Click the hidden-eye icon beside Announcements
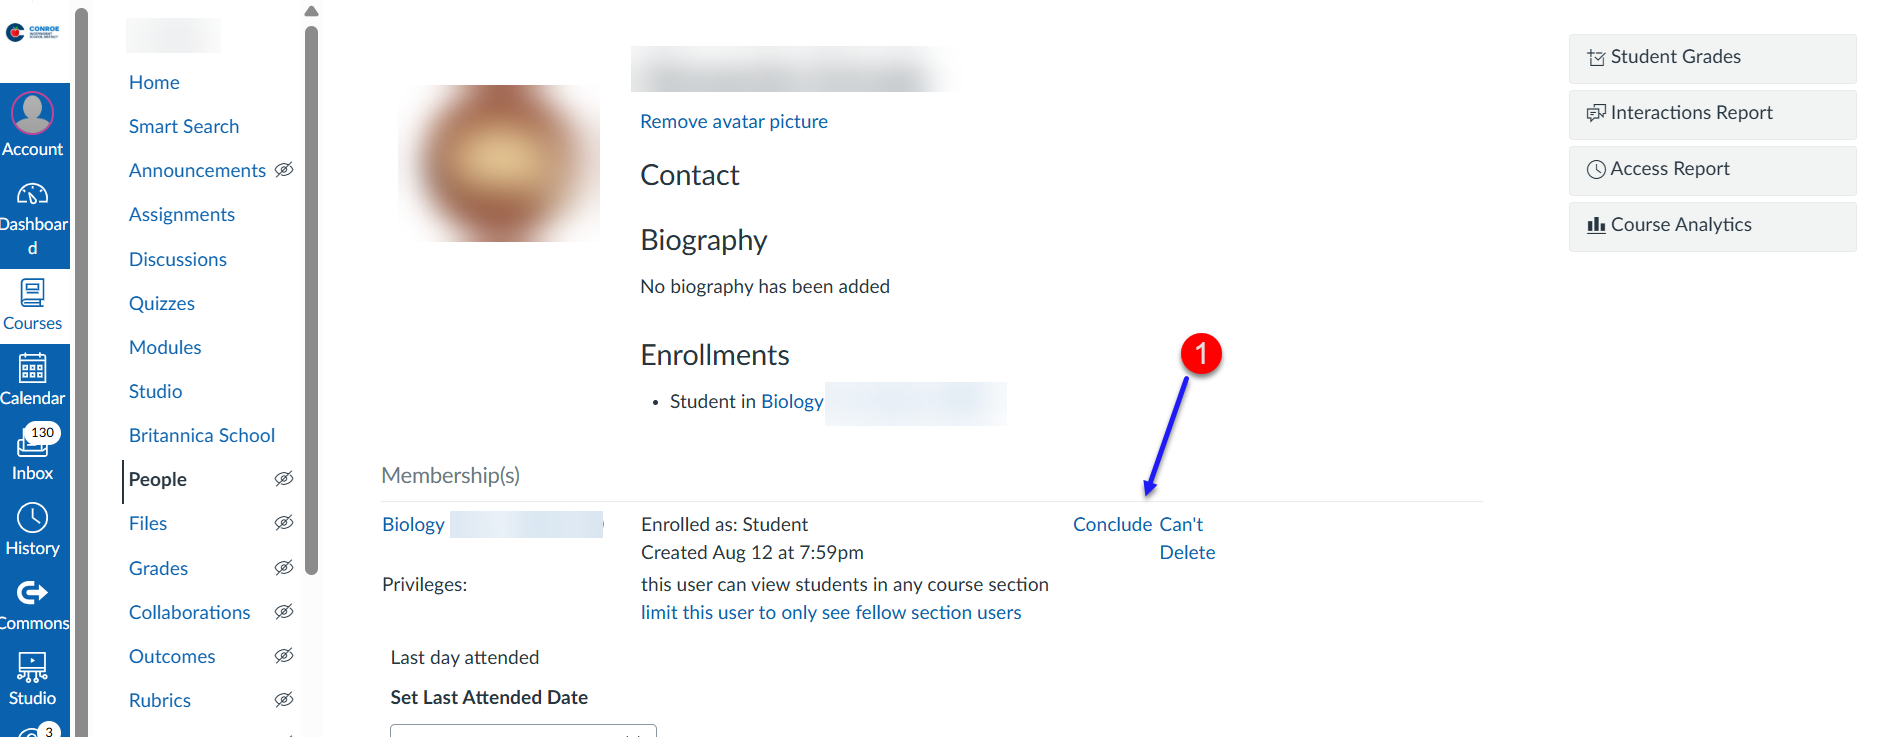 click(284, 170)
